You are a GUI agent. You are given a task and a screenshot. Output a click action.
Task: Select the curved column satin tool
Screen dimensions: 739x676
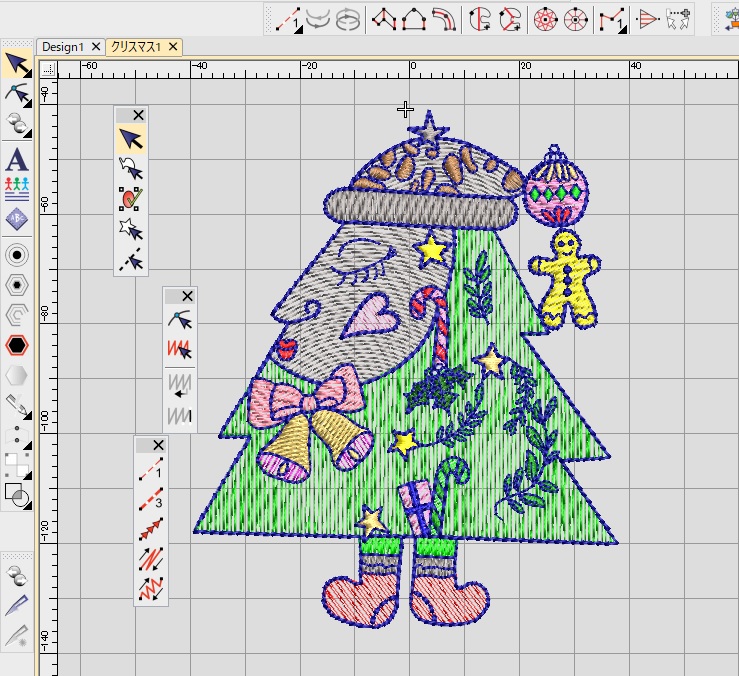coord(444,20)
